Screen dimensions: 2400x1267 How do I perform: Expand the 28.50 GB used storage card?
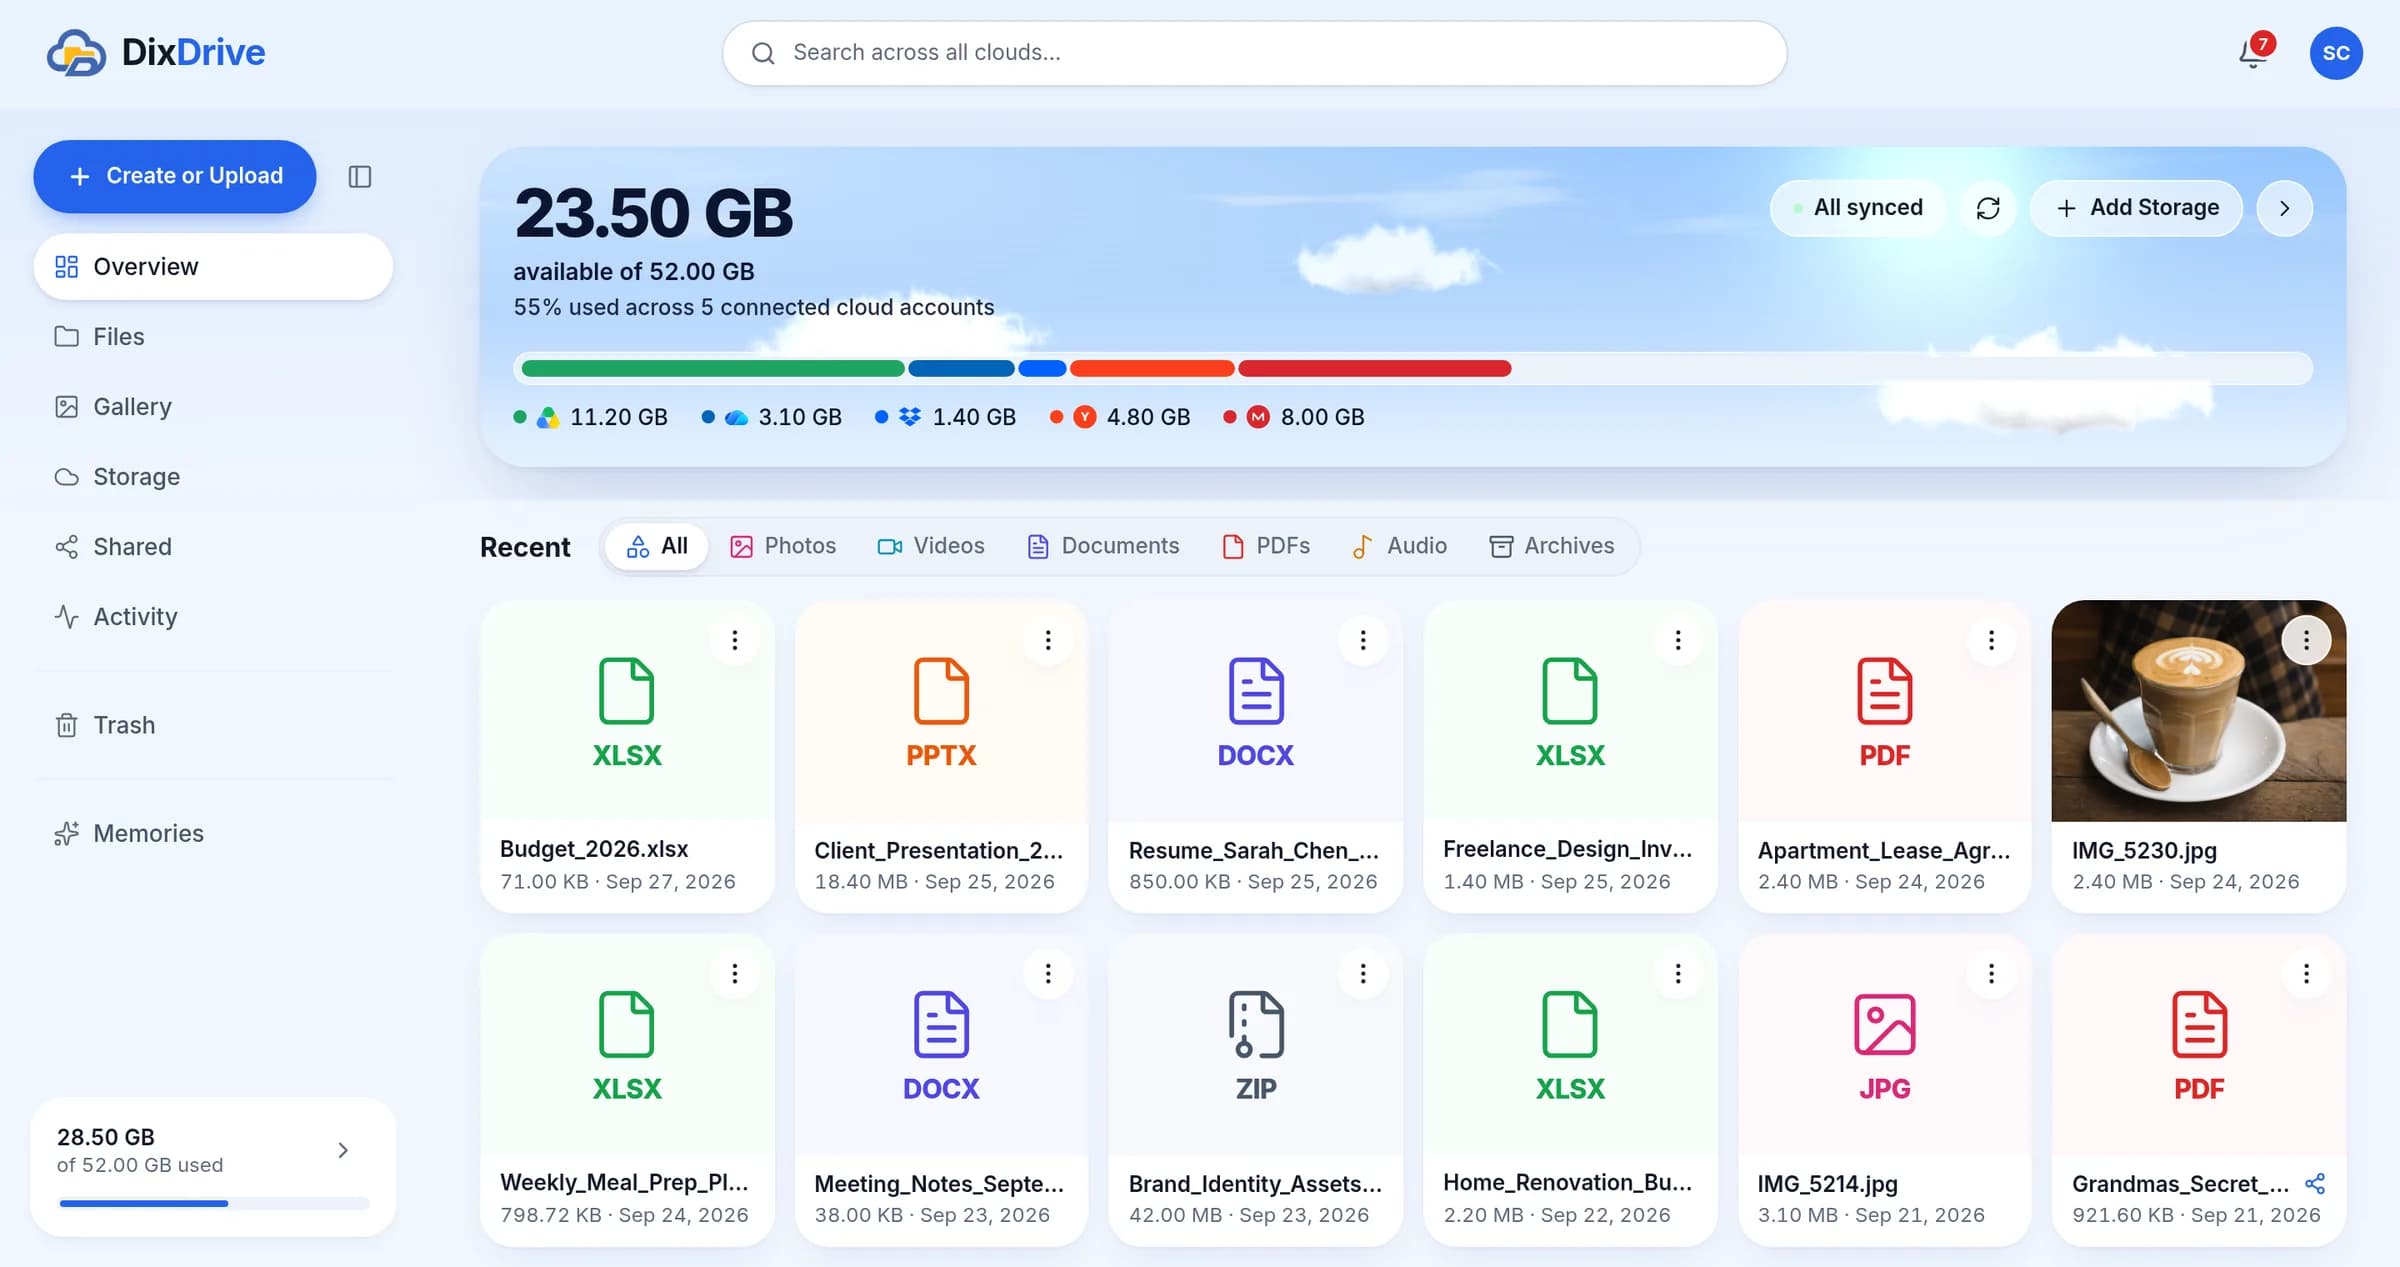click(214, 1167)
